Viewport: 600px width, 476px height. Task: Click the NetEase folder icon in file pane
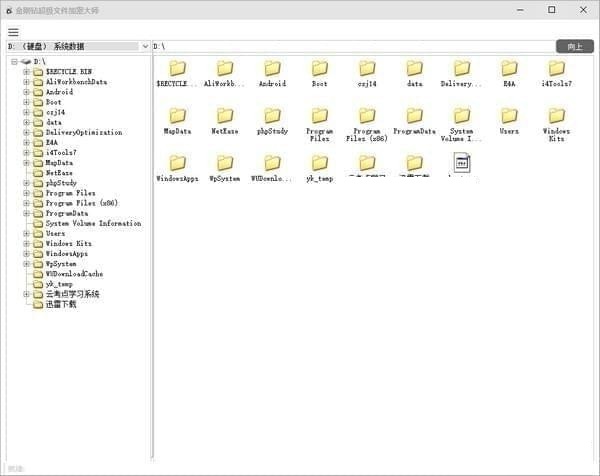(x=225, y=116)
